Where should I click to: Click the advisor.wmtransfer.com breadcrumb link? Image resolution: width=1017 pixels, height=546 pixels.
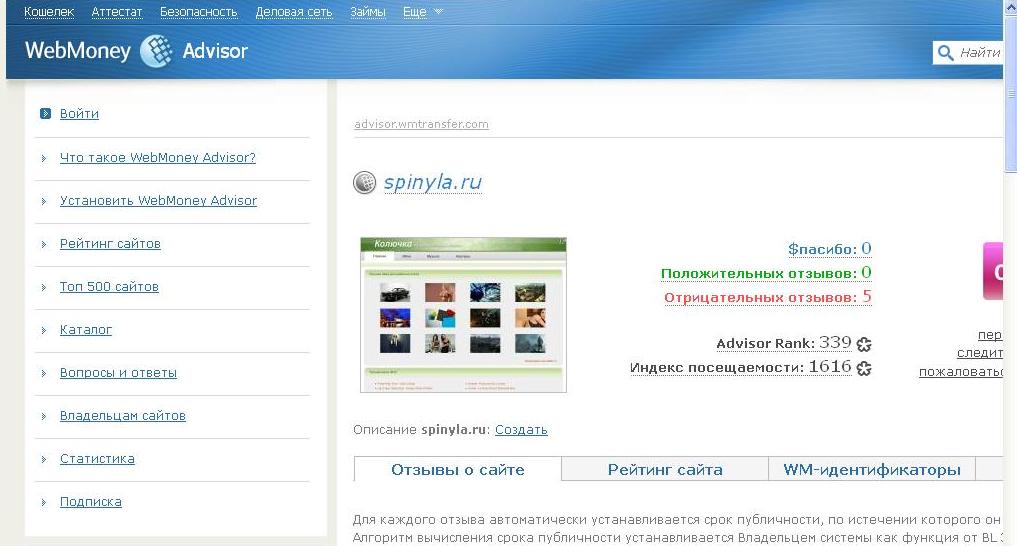[x=422, y=124]
